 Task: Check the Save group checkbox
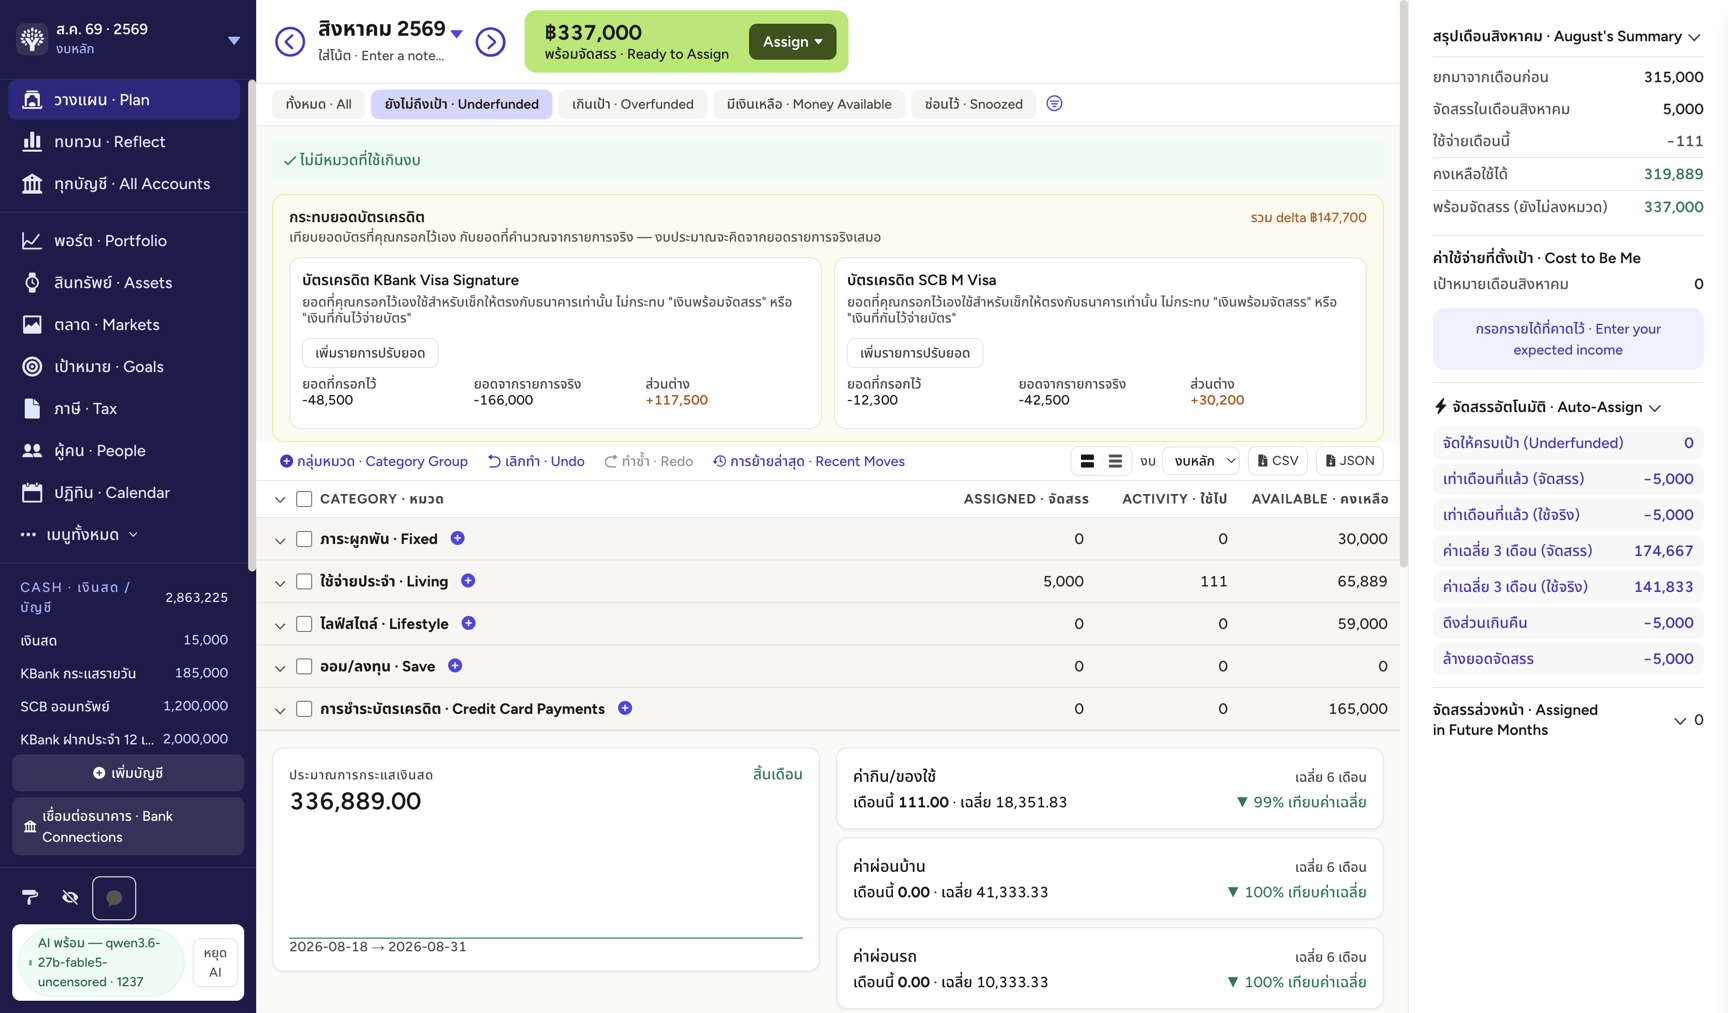click(304, 666)
